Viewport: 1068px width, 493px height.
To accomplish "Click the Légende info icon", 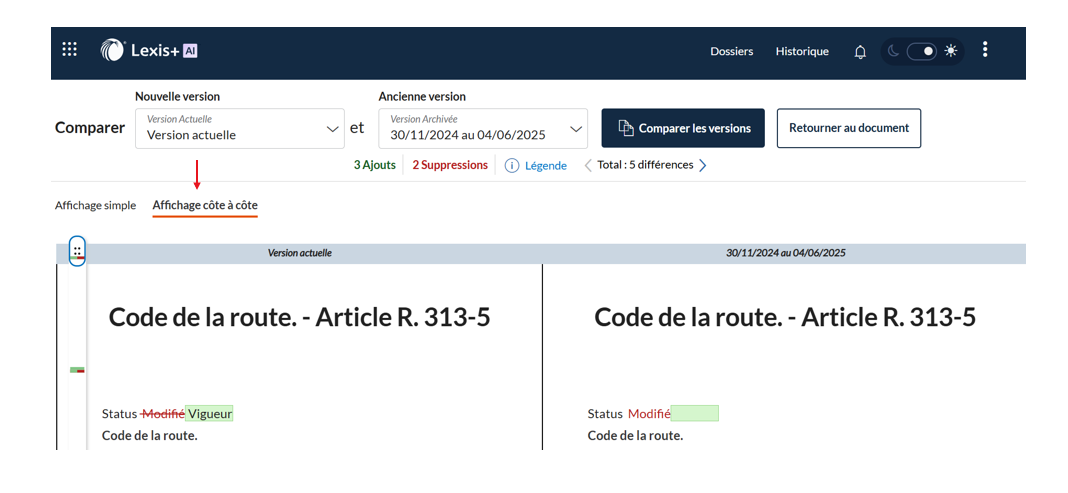I will coord(512,166).
